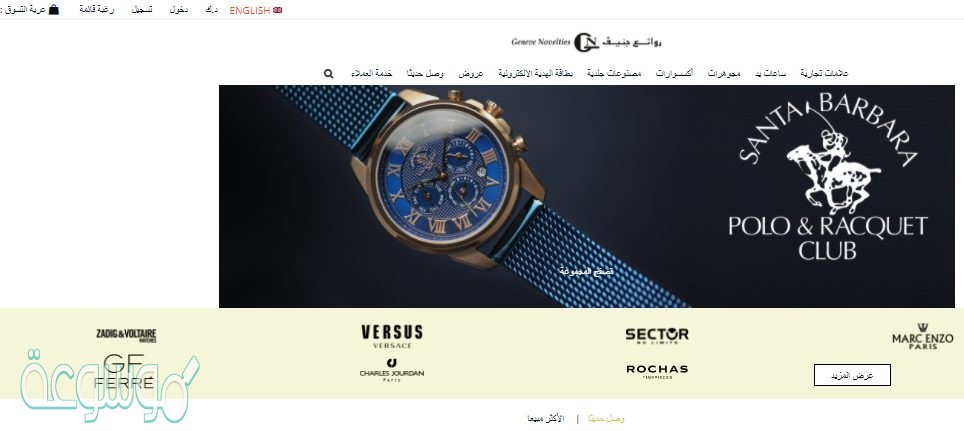Select the Sector No Limits brand logo
The image size is (964, 431).
tap(657, 335)
